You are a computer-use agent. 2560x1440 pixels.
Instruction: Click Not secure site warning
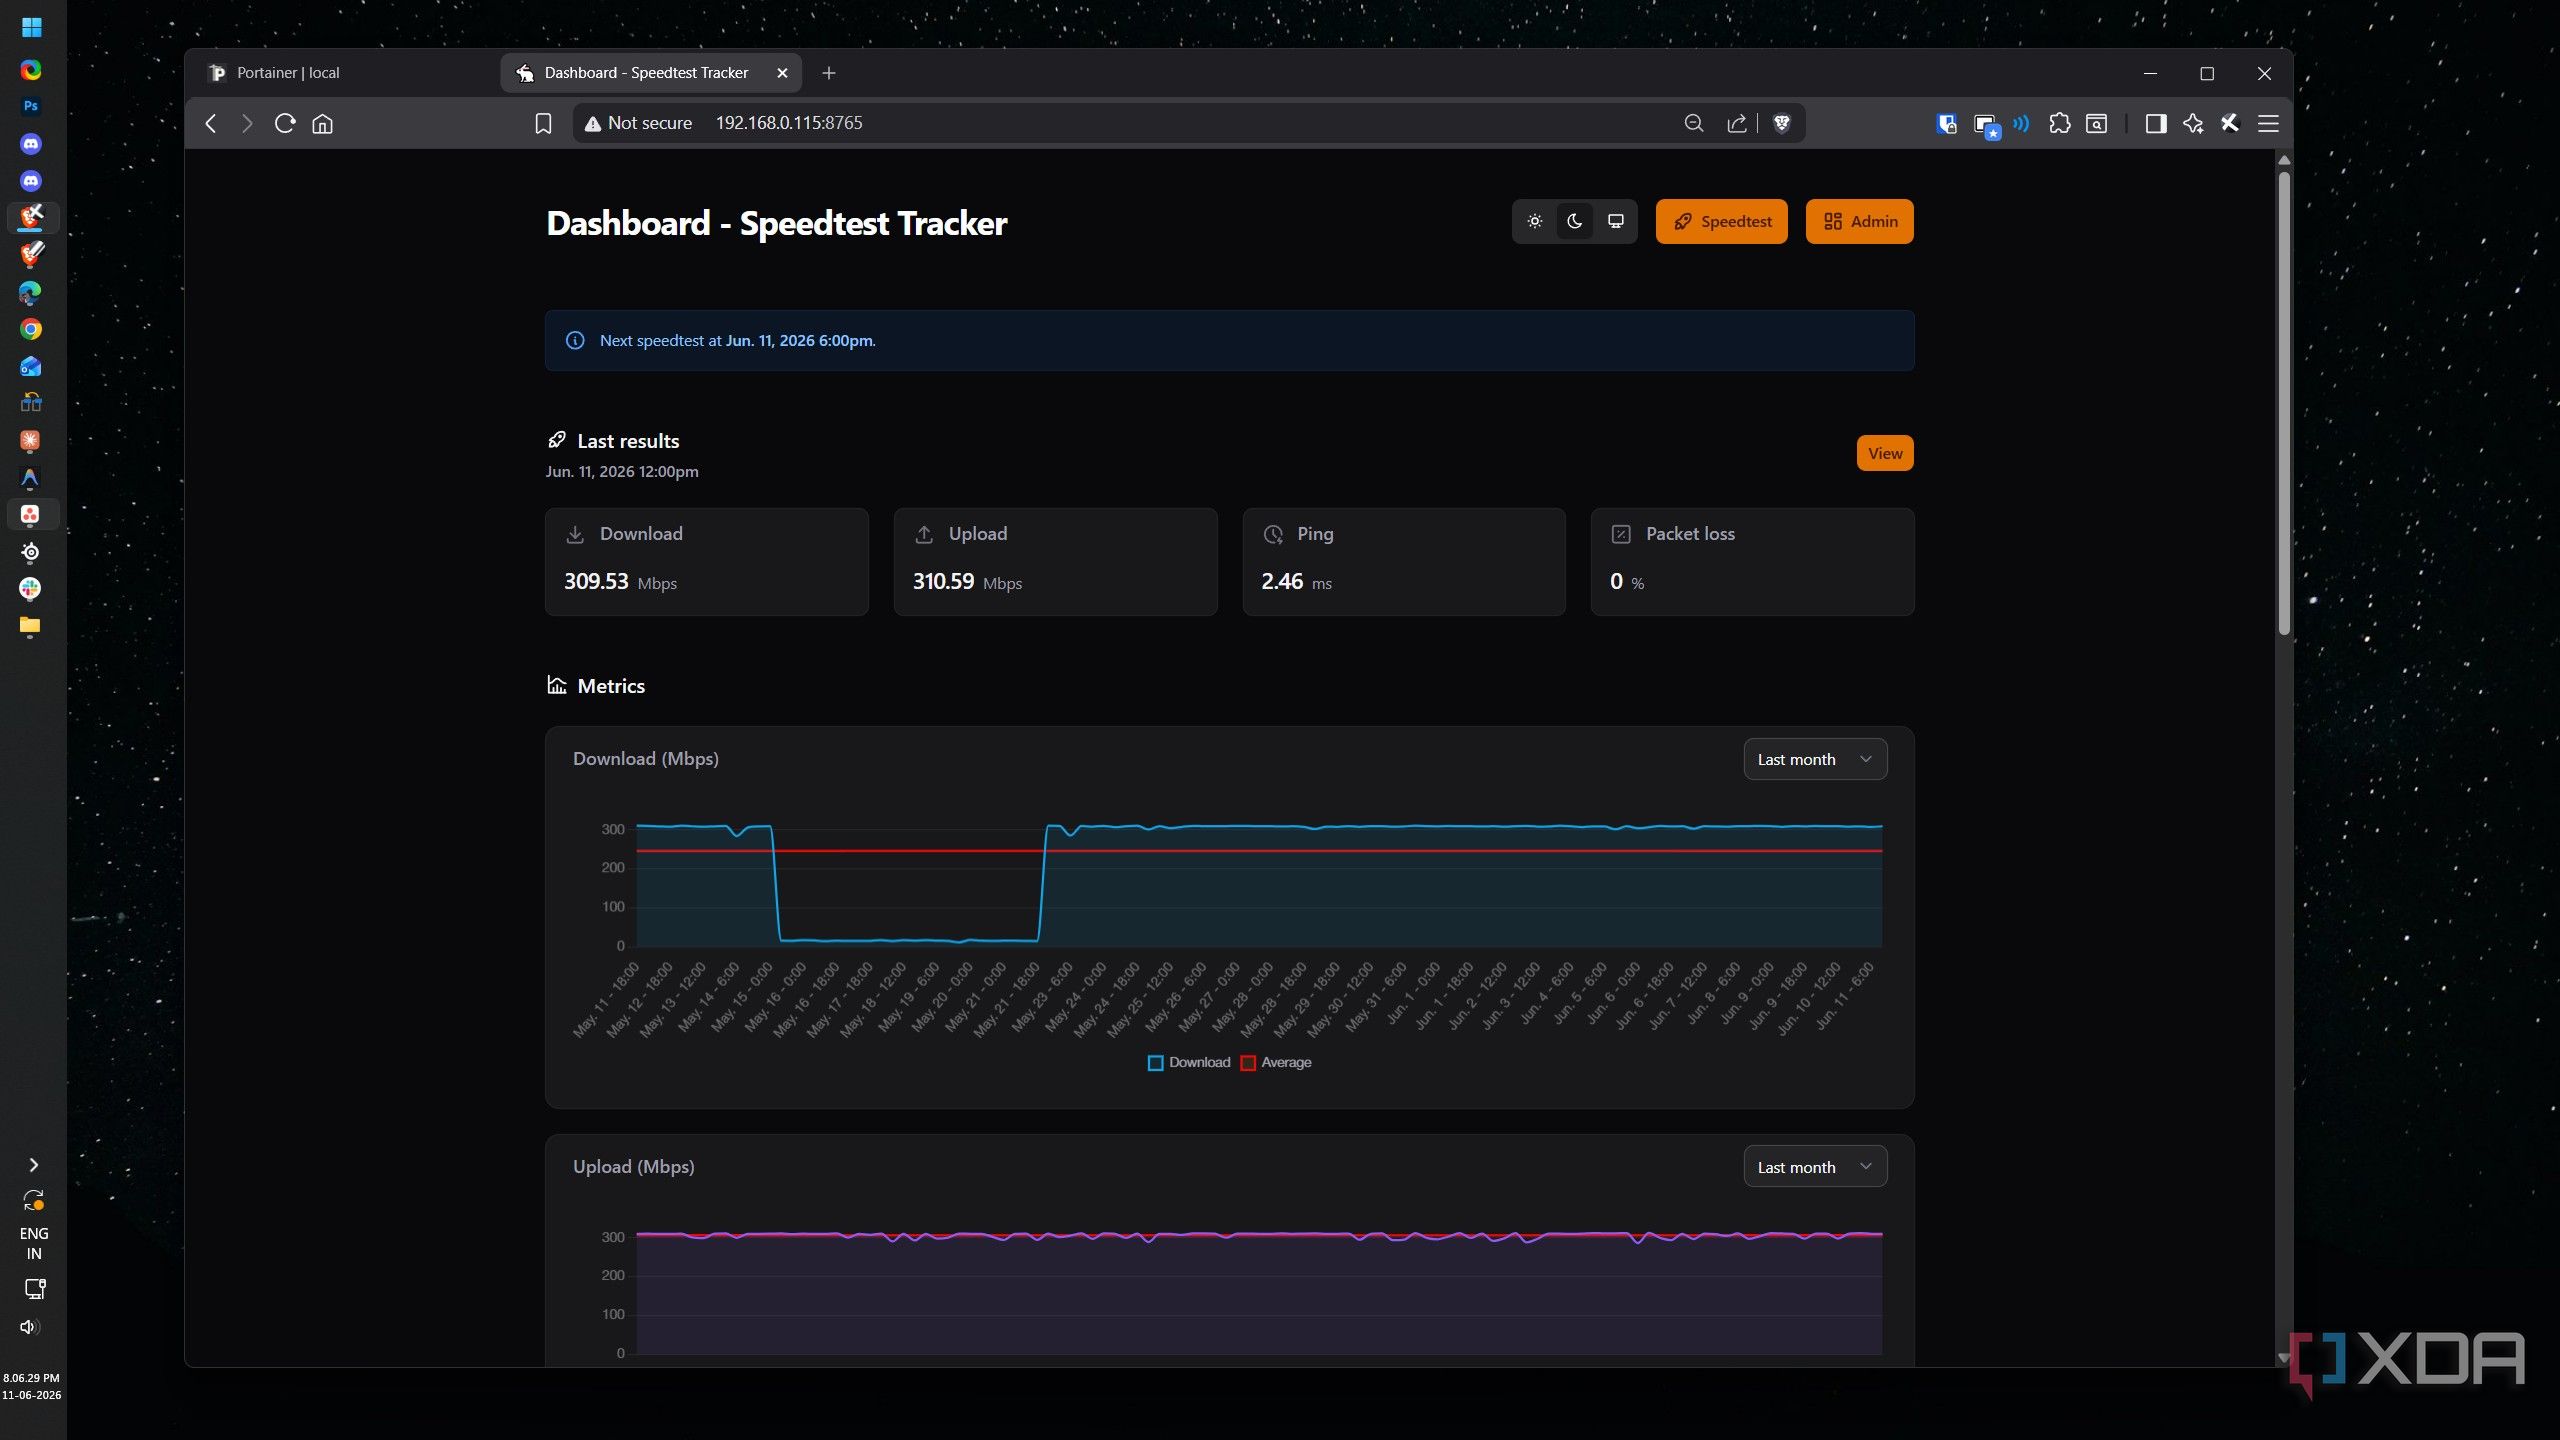[638, 123]
